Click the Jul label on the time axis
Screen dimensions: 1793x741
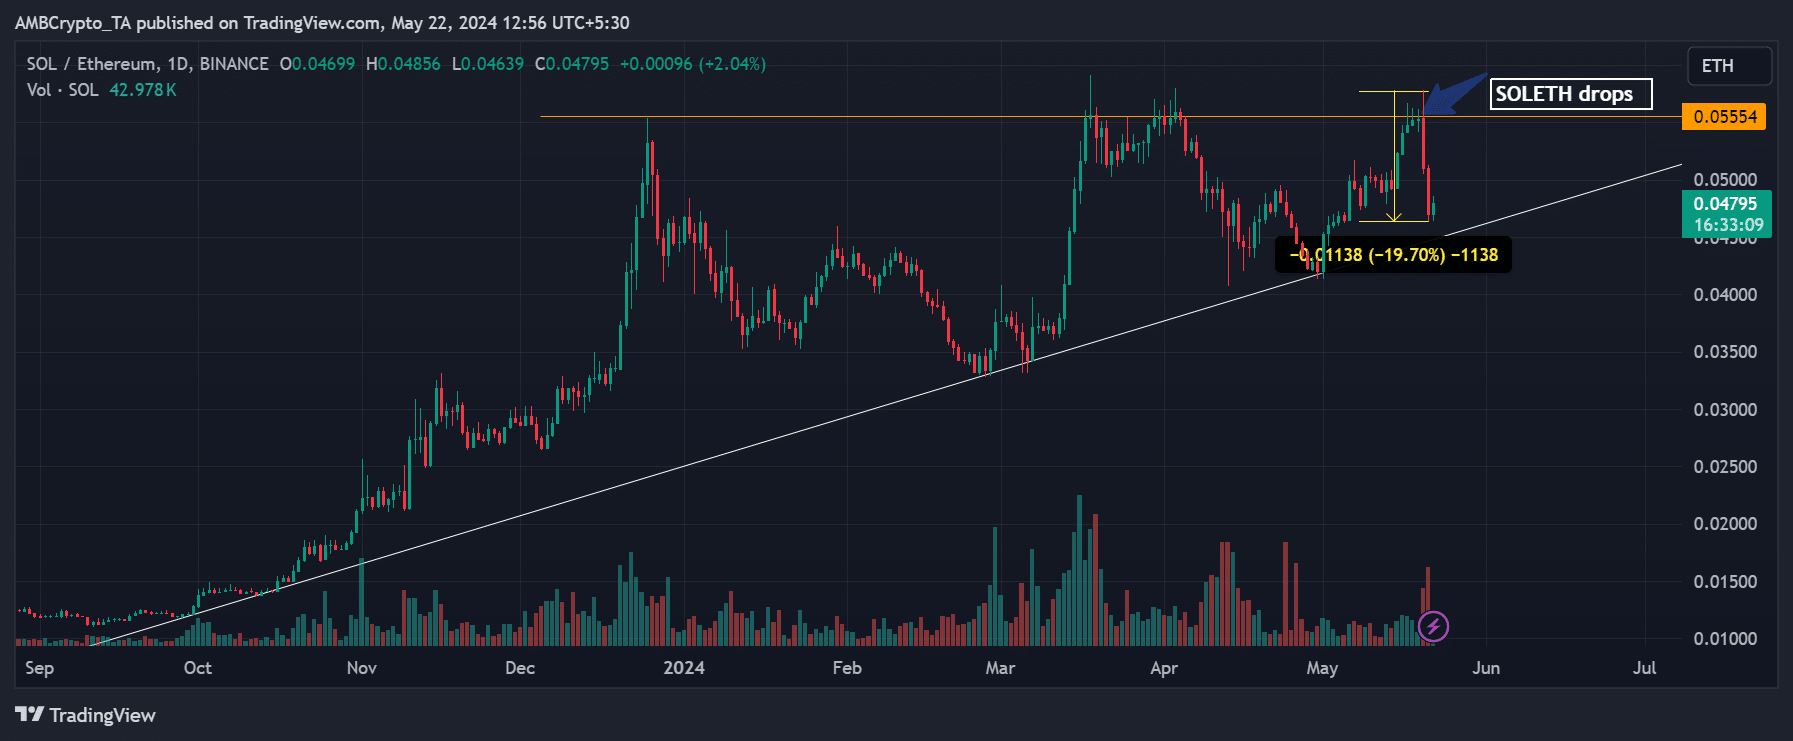click(x=1645, y=668)
